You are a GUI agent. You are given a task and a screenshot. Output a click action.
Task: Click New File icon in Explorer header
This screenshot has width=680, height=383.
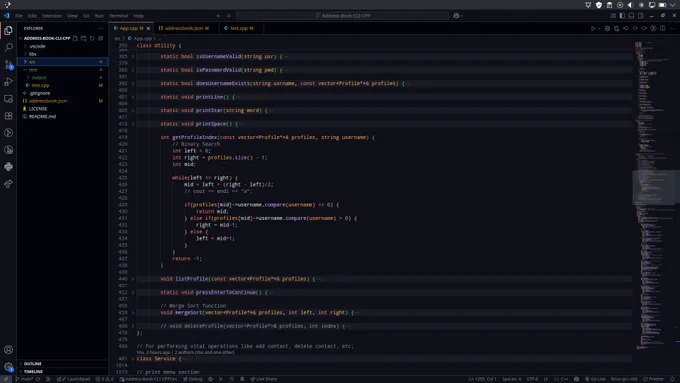tap(75, 38)
